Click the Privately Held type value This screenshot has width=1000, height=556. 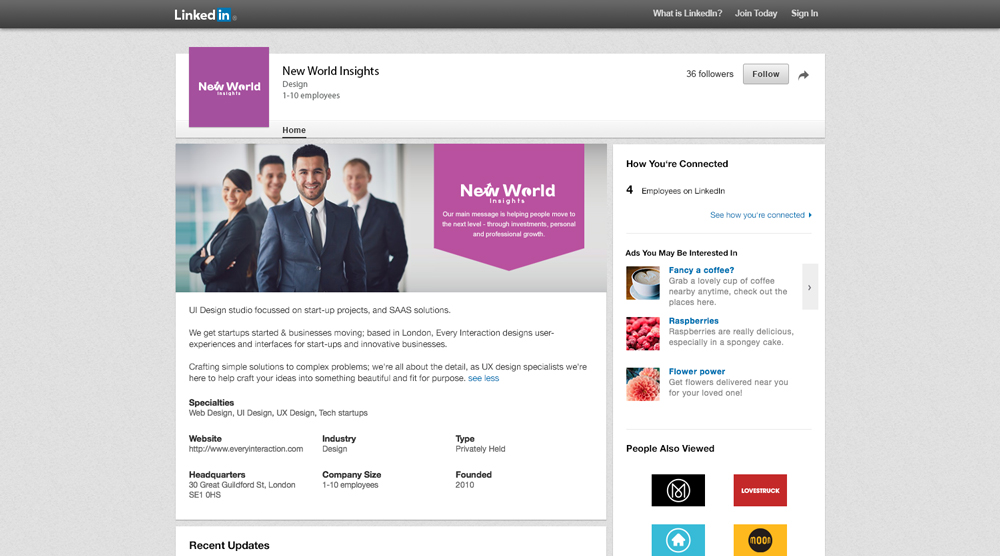[480, 449]
